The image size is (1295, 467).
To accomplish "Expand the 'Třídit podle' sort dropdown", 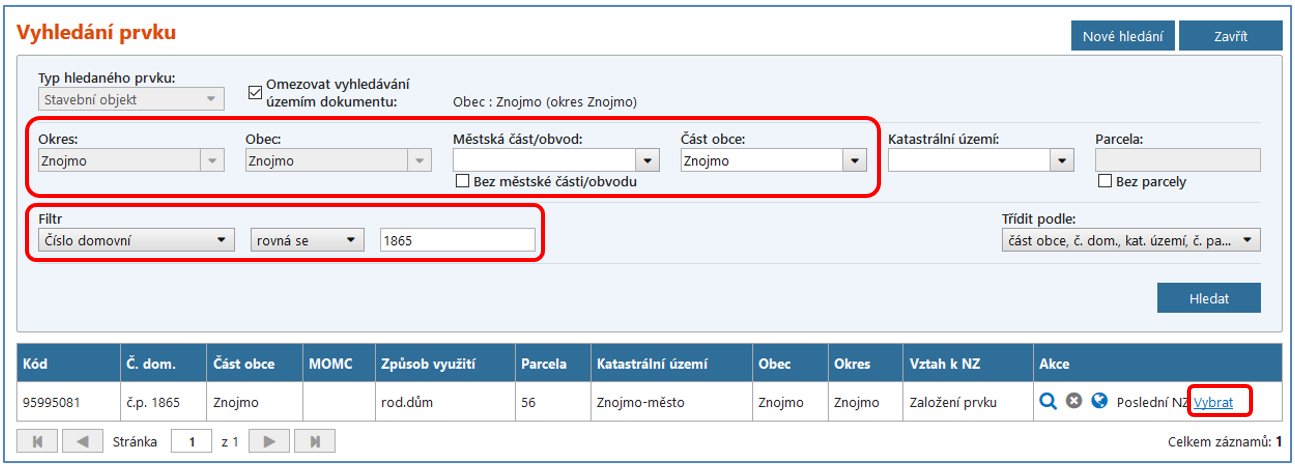I will (x=1248, y=240).
